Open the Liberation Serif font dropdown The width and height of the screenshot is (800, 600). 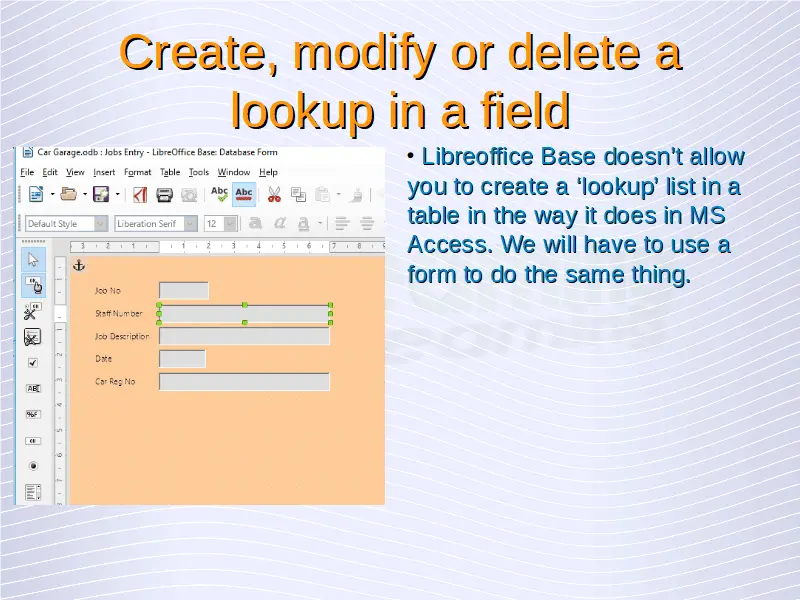(x=191, y=223)
